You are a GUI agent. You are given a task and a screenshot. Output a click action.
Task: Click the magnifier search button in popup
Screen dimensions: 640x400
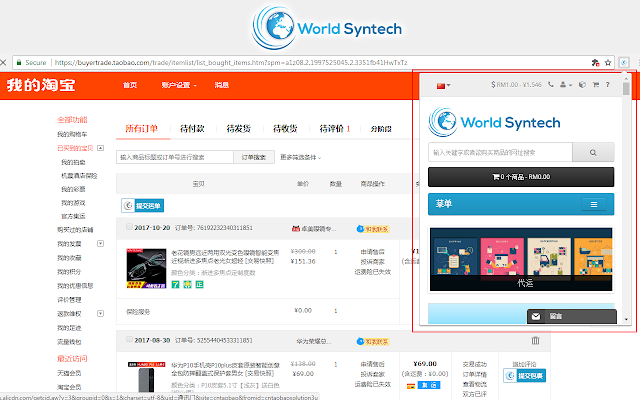pos(593,152)
